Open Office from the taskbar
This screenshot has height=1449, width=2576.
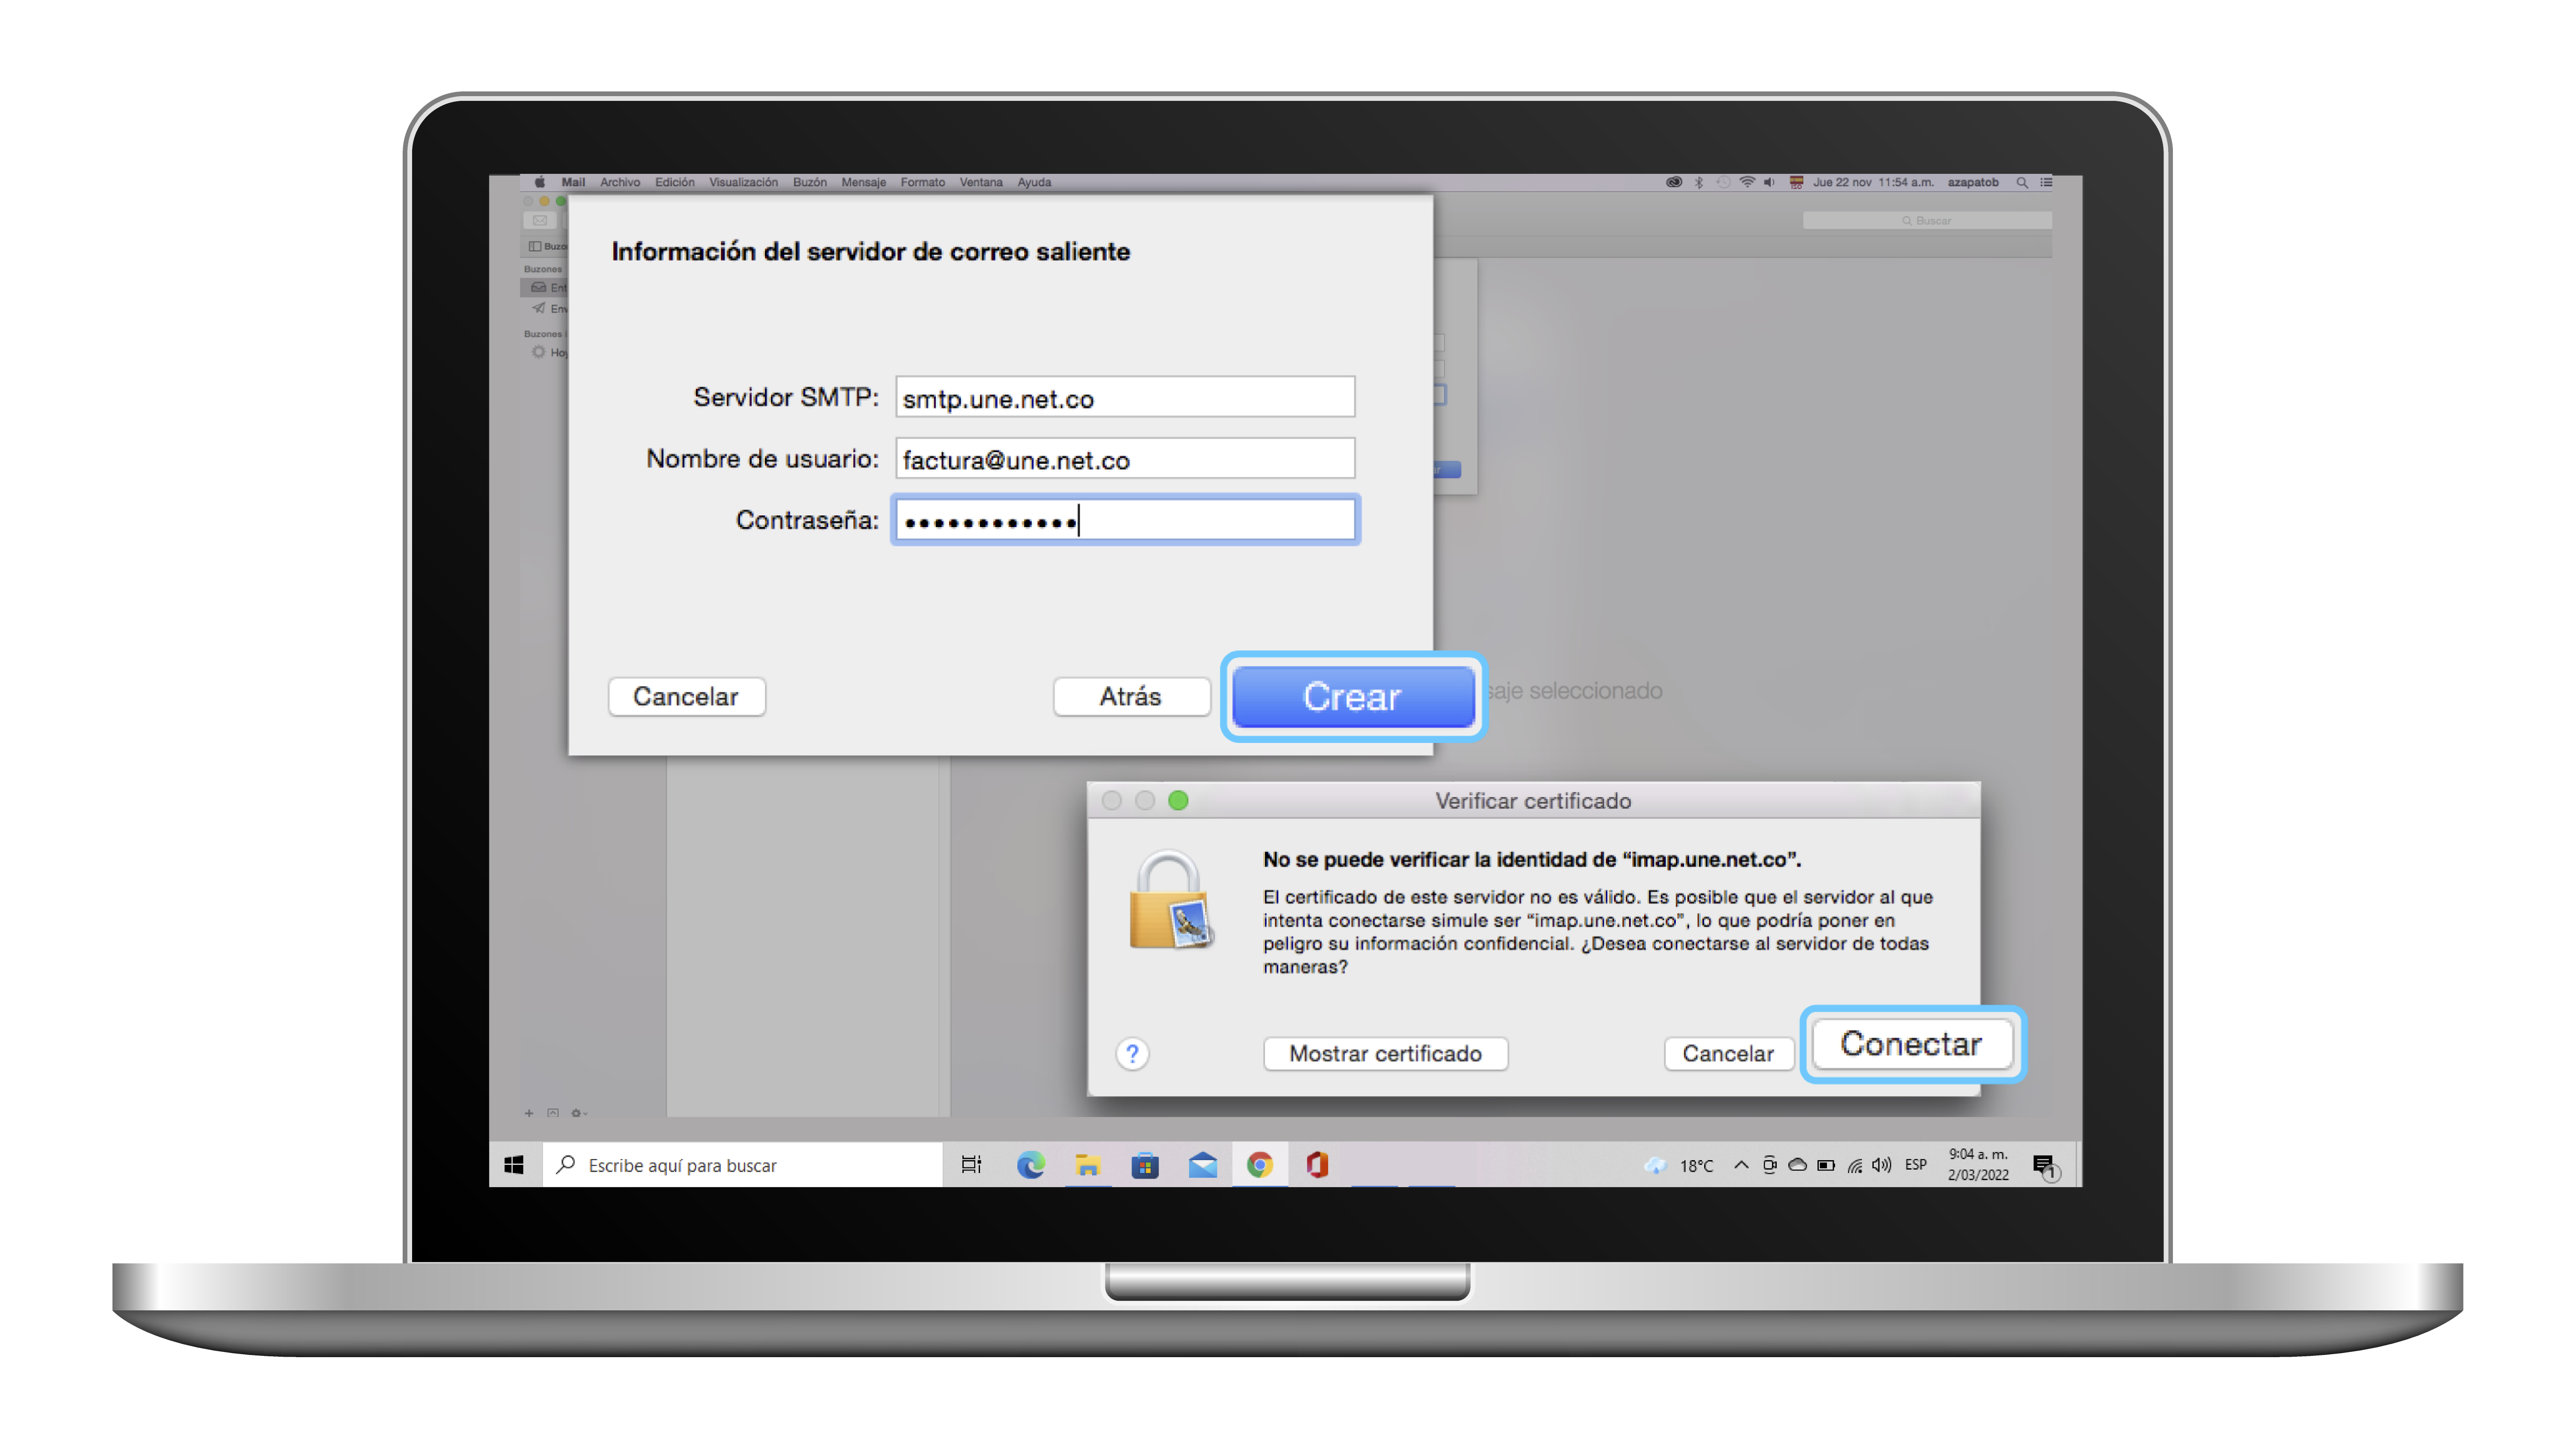(1317, 1165)
